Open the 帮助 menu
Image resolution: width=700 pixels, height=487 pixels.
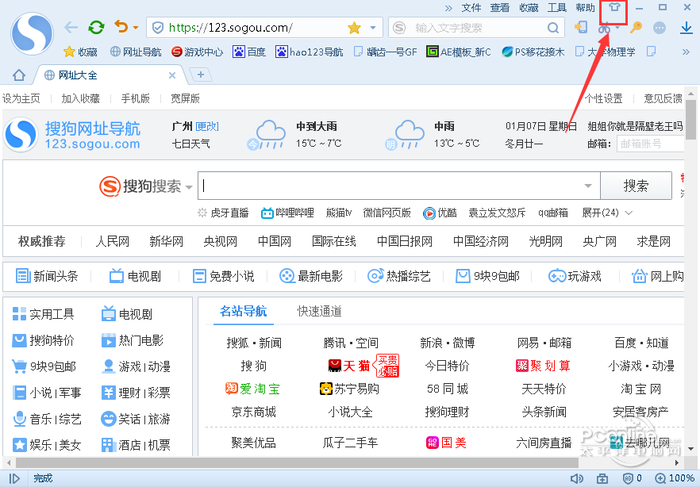point(585,8)
